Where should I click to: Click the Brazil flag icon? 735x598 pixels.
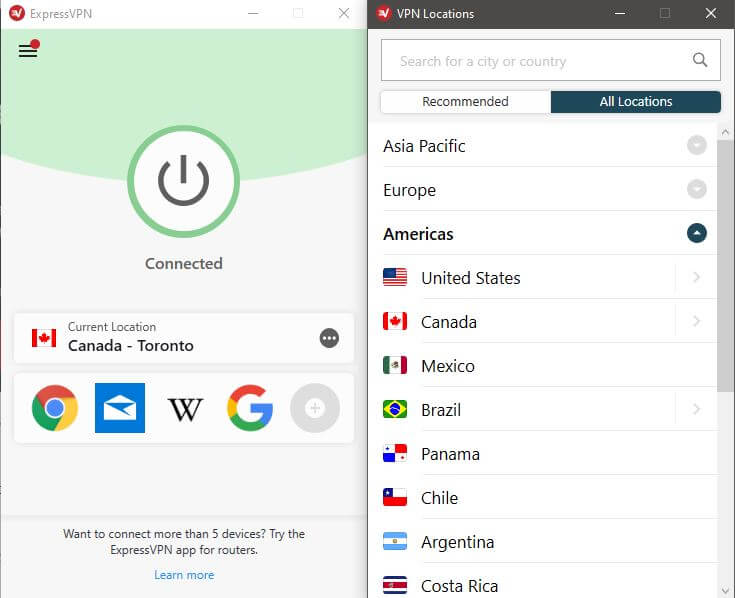tap(395, 409)
